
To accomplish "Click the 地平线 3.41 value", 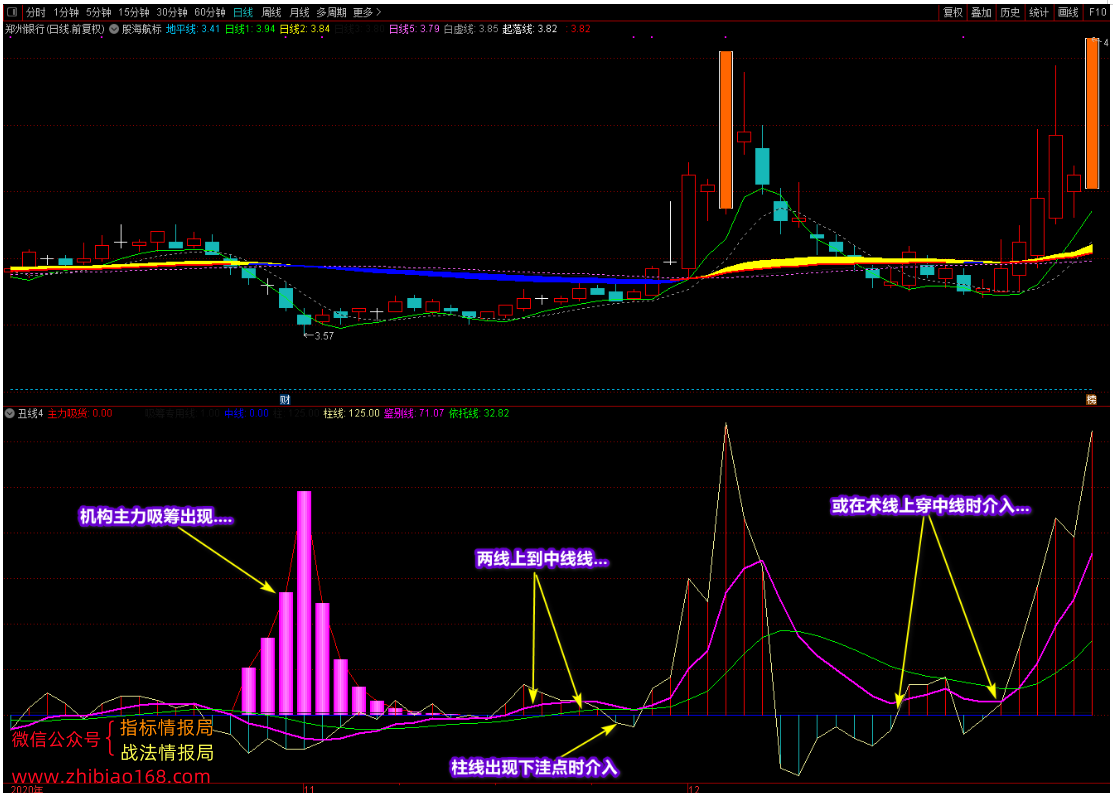I will click(193, 29).
